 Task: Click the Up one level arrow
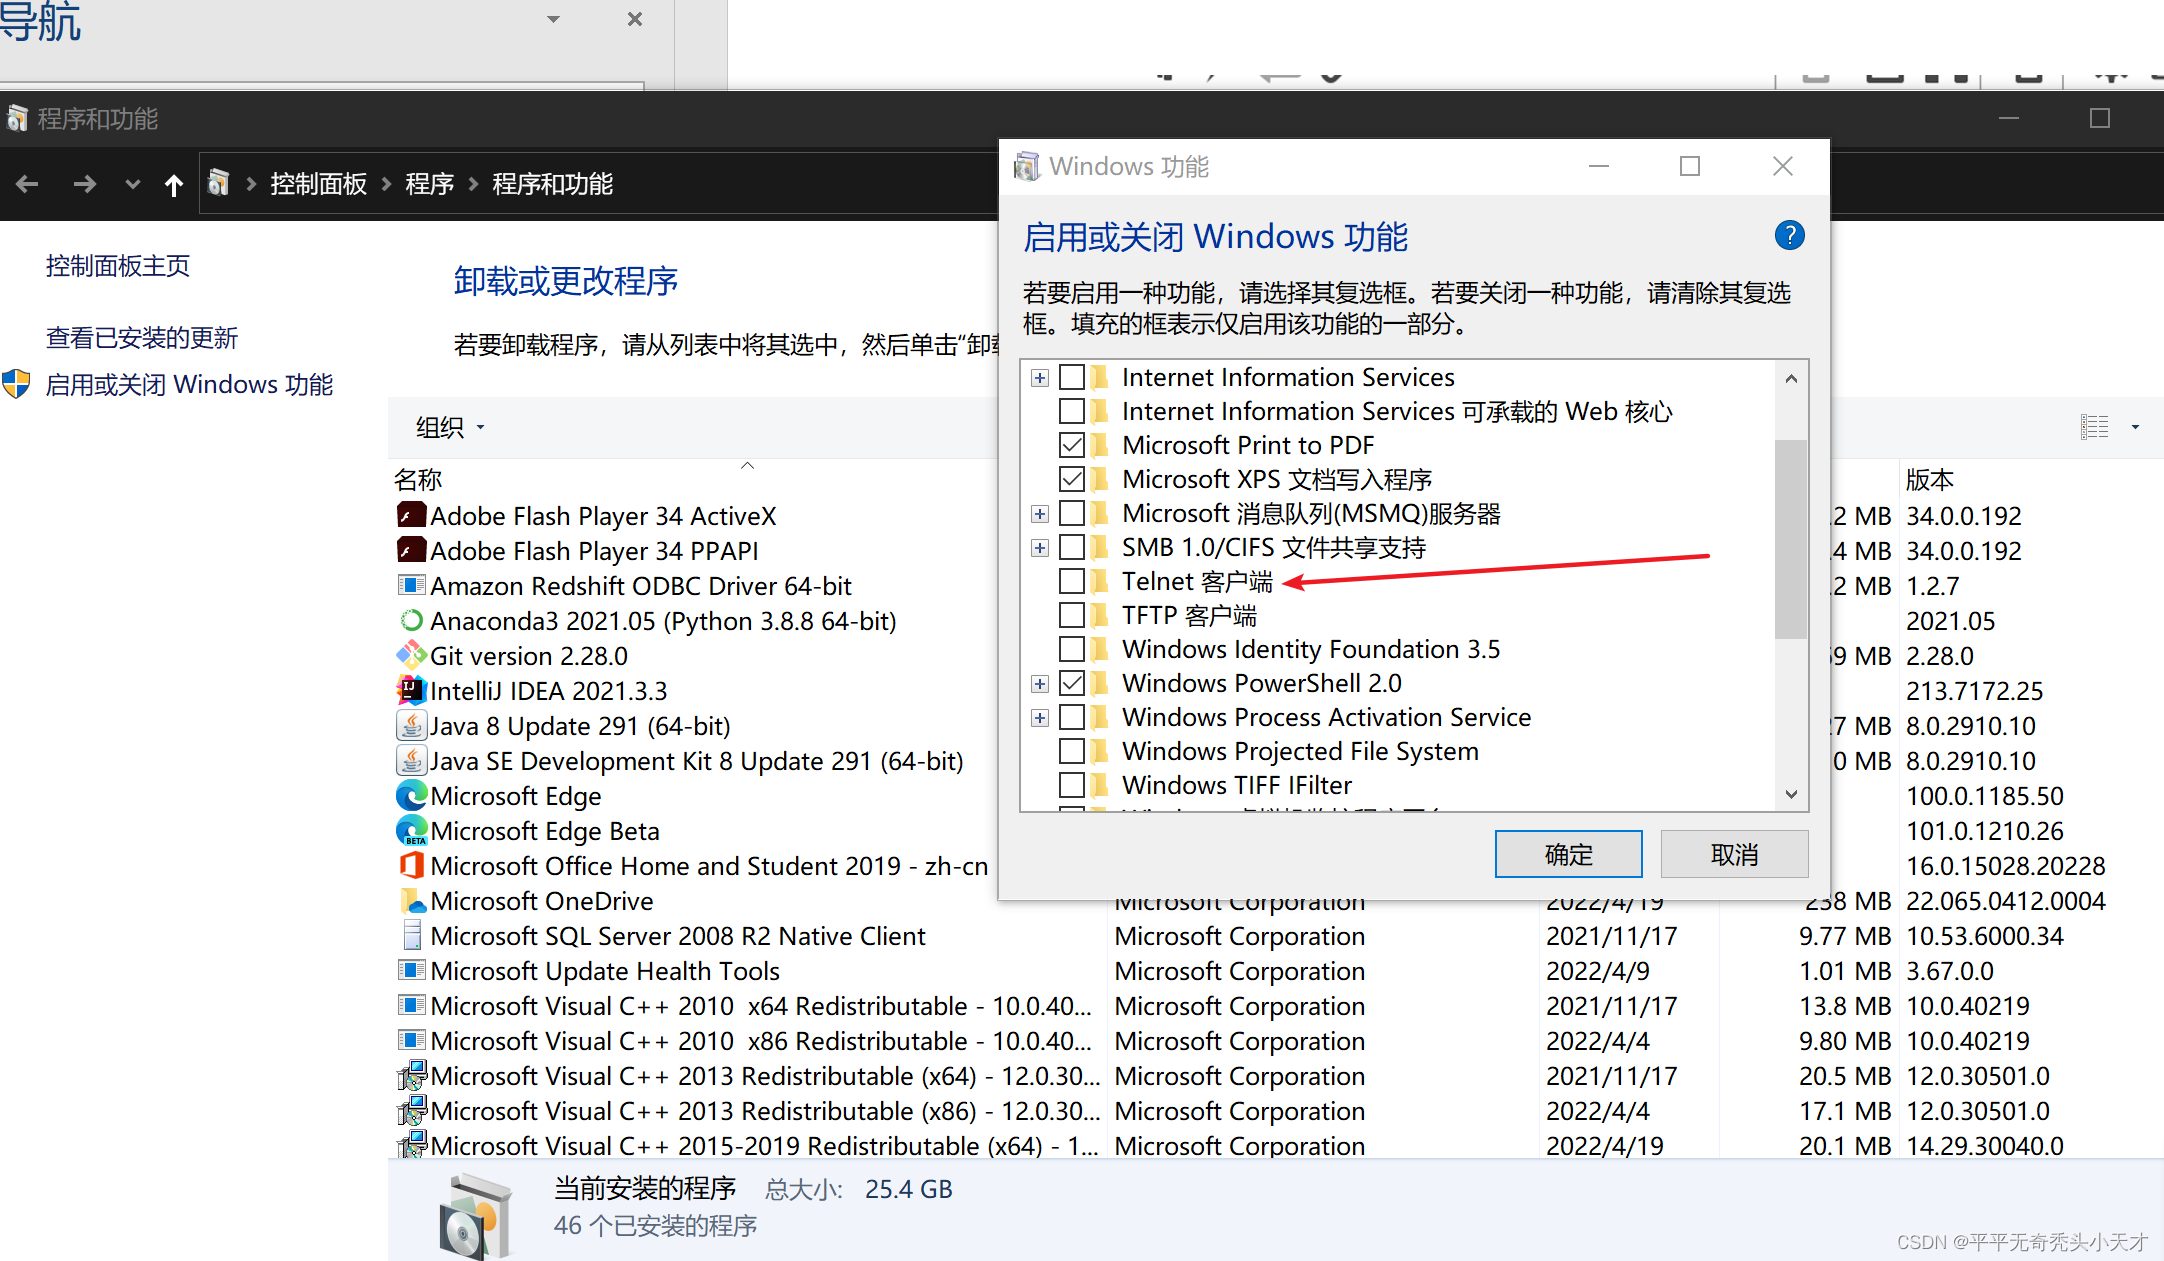(174, 184)
